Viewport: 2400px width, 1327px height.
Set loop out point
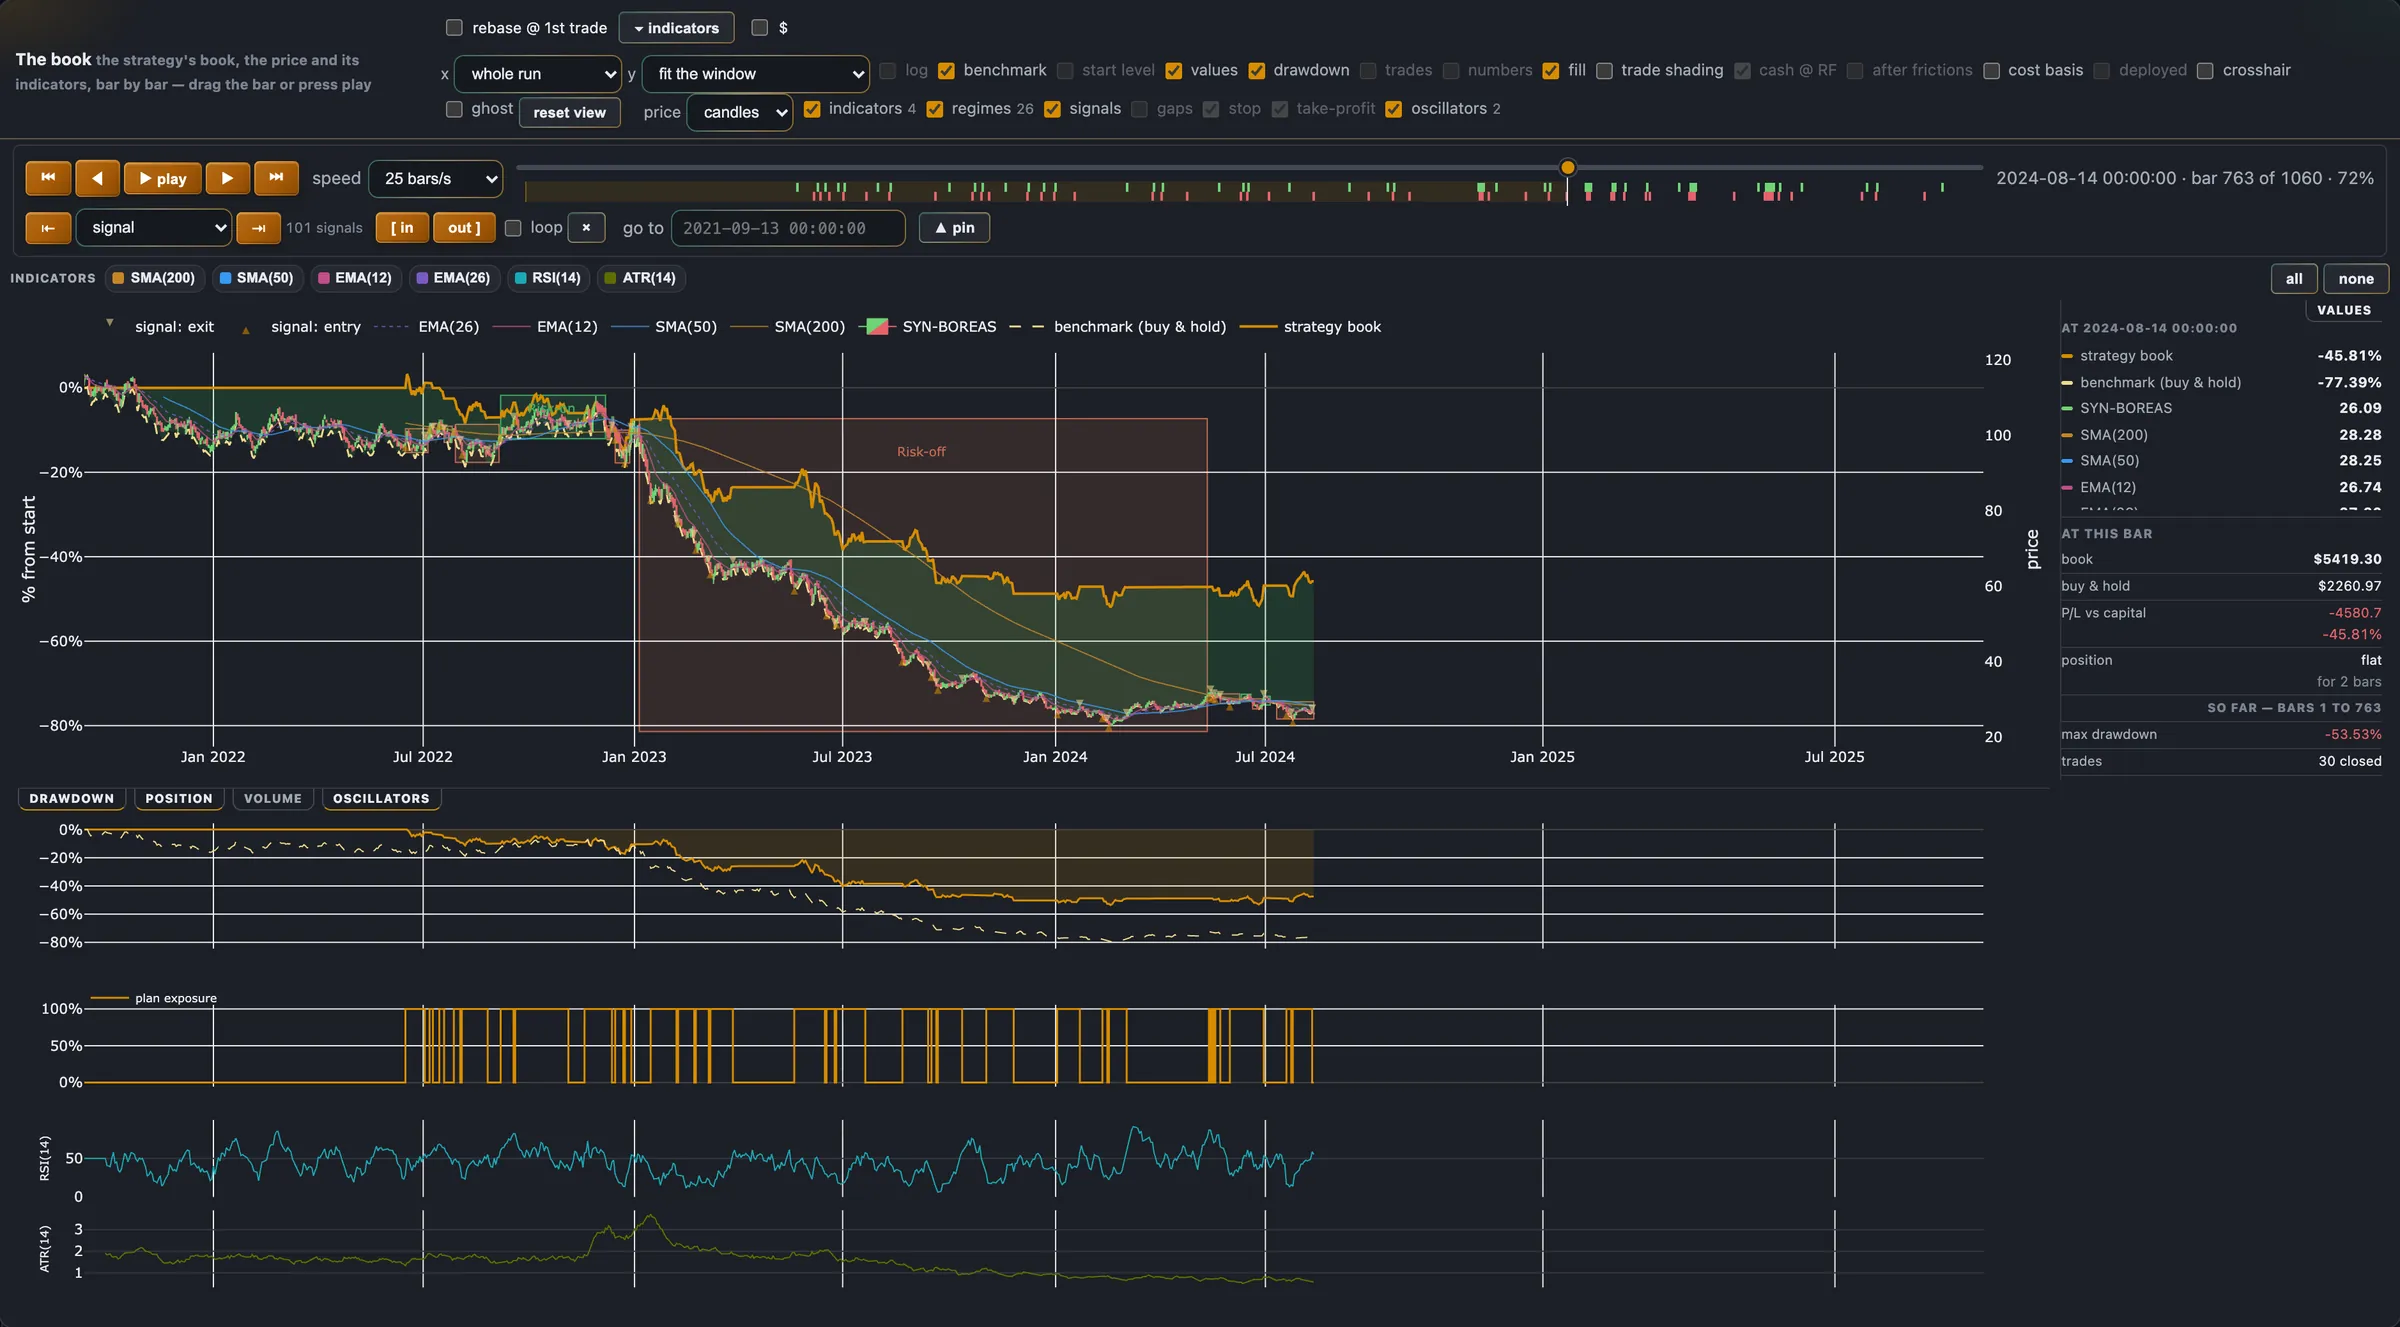tap(464, 228)
